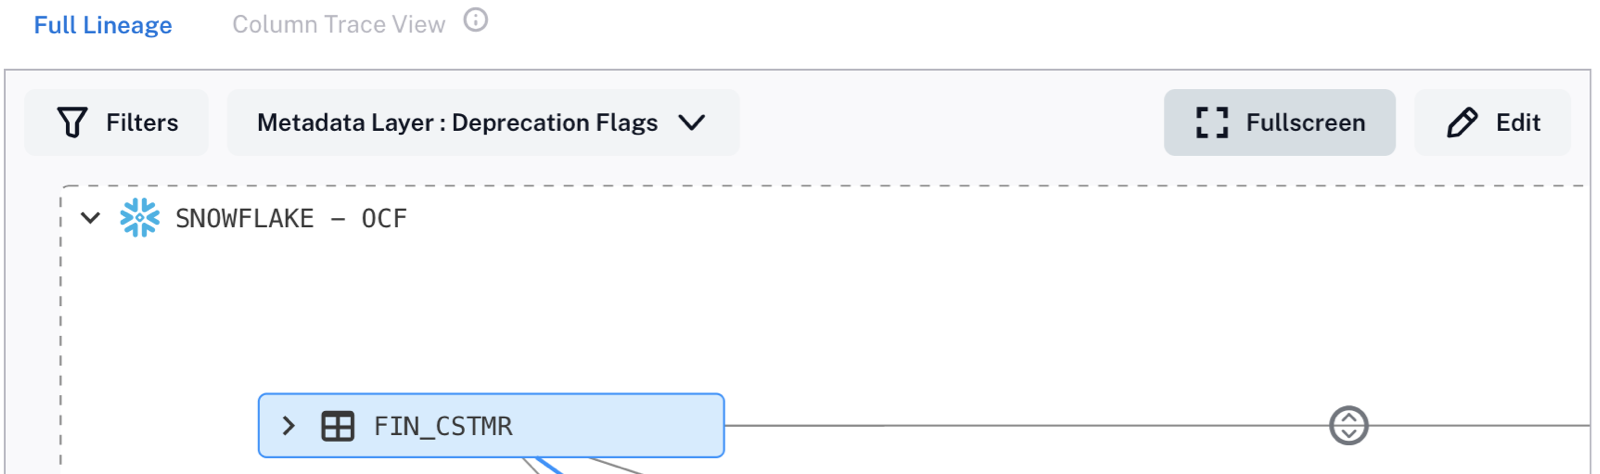The width and height of the screenshot is (1600, 474).
Task: Click the info icon beside Column Trace View
Action: point(476,20)
